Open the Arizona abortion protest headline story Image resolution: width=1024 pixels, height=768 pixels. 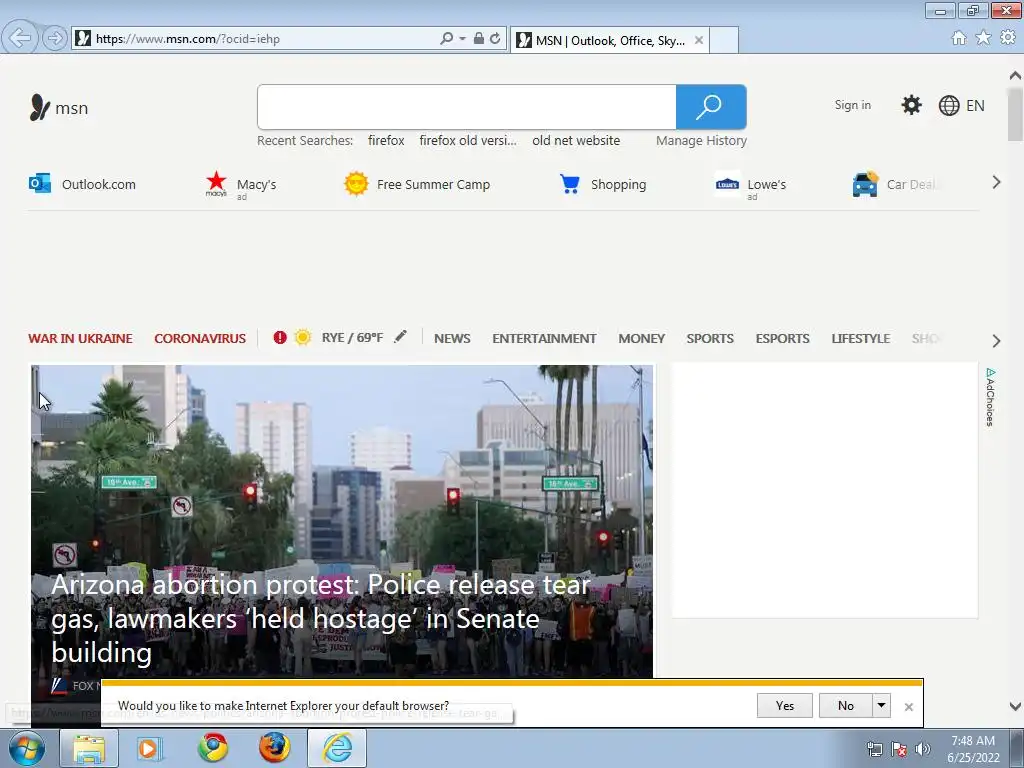(321, 618)
